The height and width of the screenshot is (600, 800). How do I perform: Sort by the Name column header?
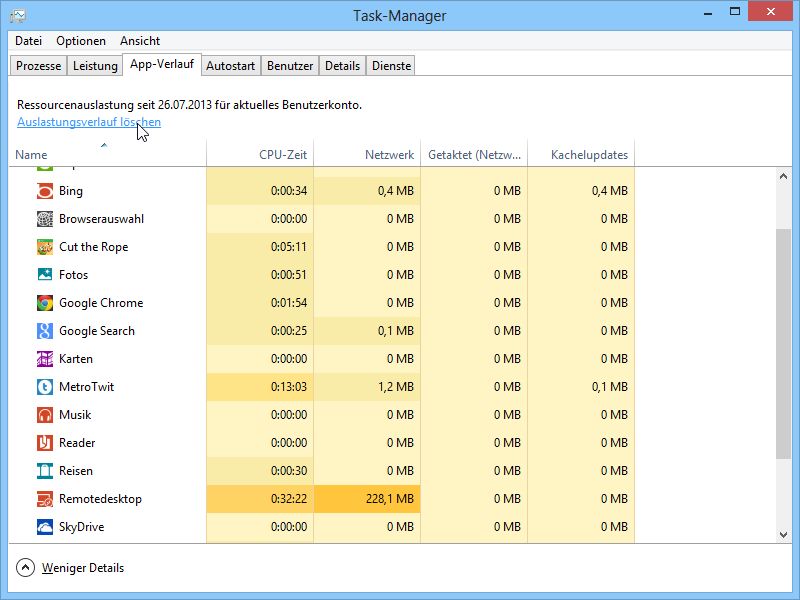click(107, 154)
